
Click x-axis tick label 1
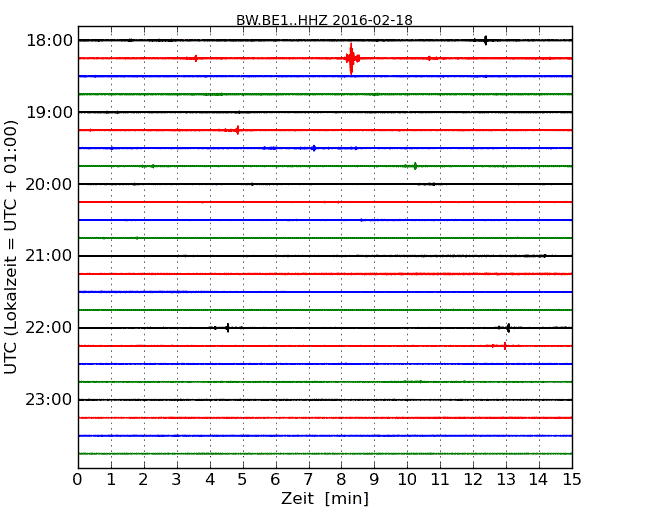point(111,479)
